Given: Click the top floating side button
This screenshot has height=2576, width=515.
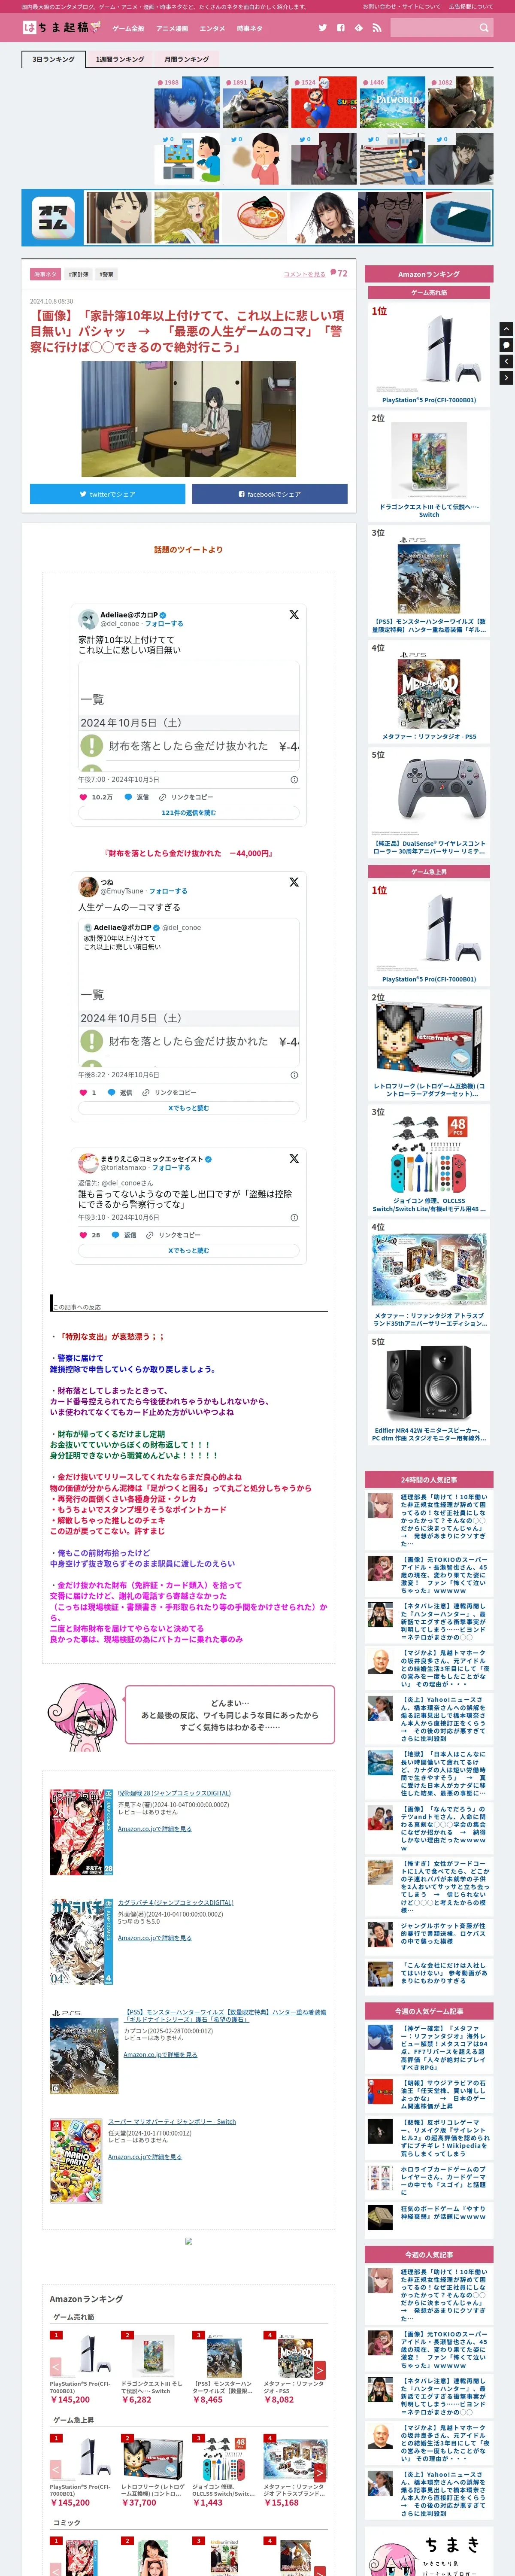Looking at the screenshot, I should pyautogui.click(x=506, y=329).
